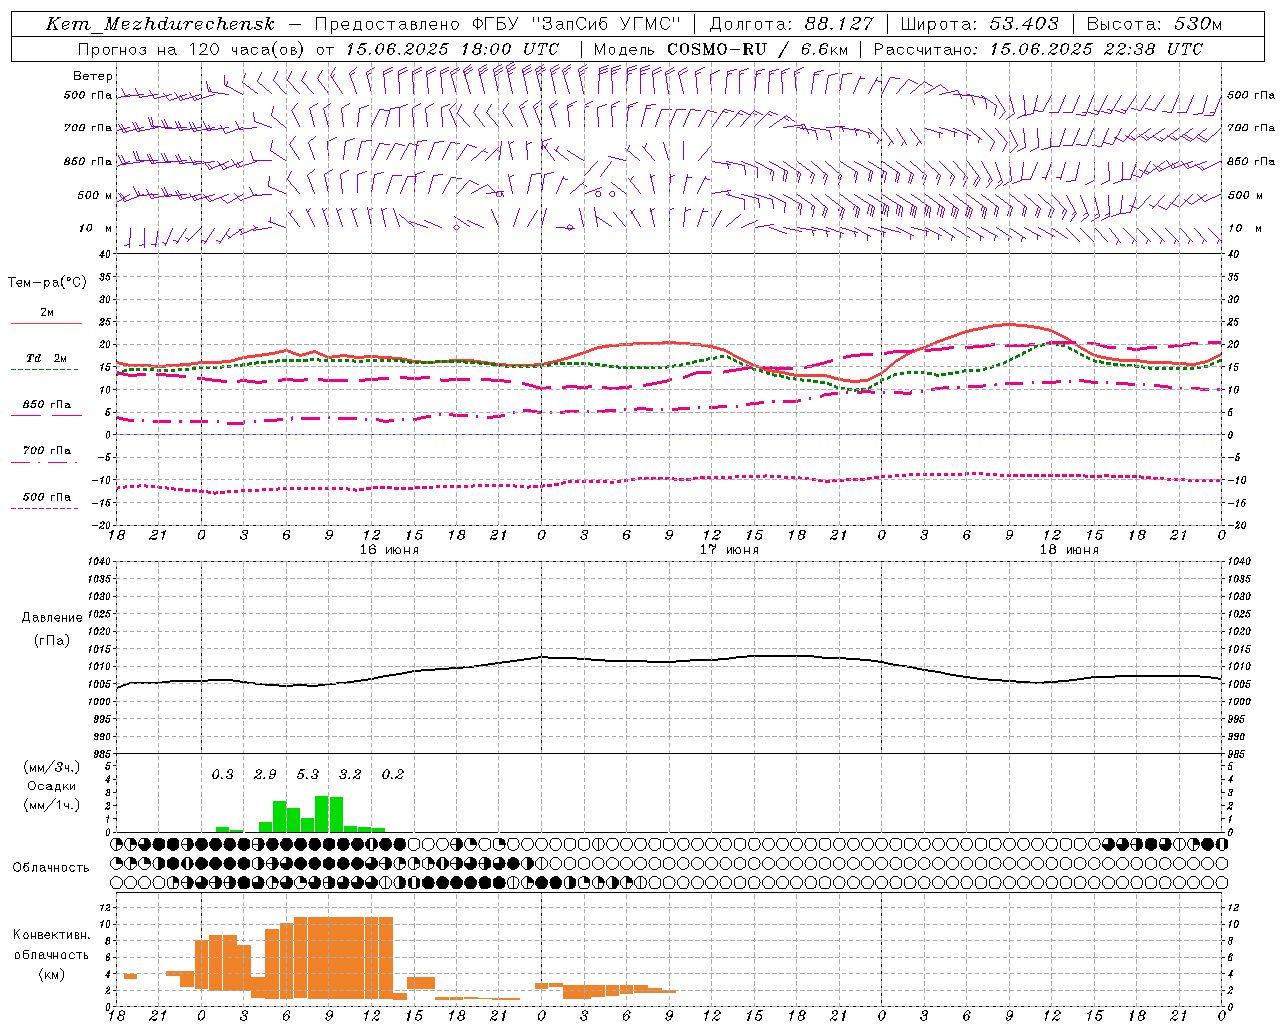
Task: Click the Td 2м dew point legend entry
Action: coord(46,358)
